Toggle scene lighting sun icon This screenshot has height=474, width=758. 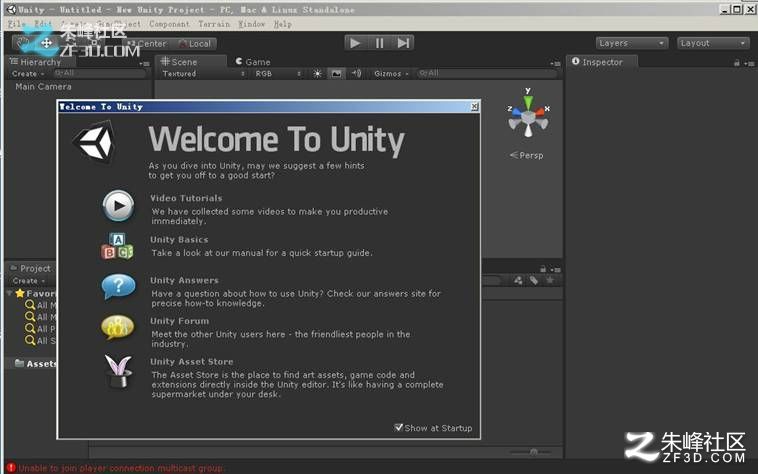(x=317, y=73)
